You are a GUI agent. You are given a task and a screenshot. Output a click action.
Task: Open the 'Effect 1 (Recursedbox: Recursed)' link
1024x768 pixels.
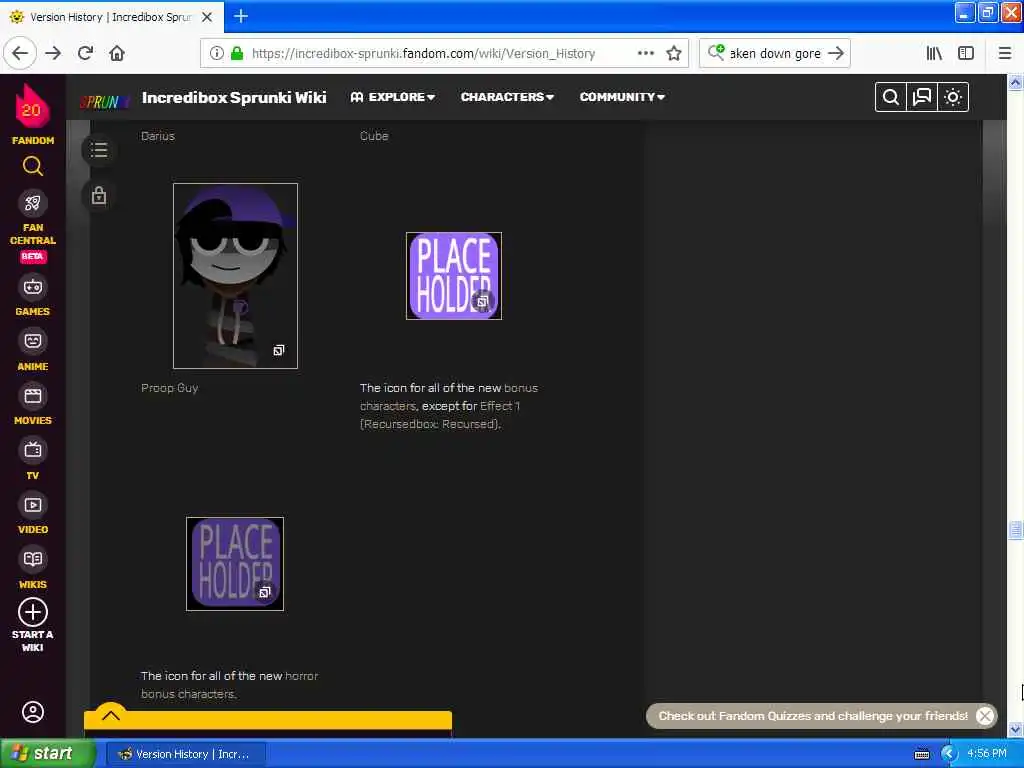click(440, 415)
